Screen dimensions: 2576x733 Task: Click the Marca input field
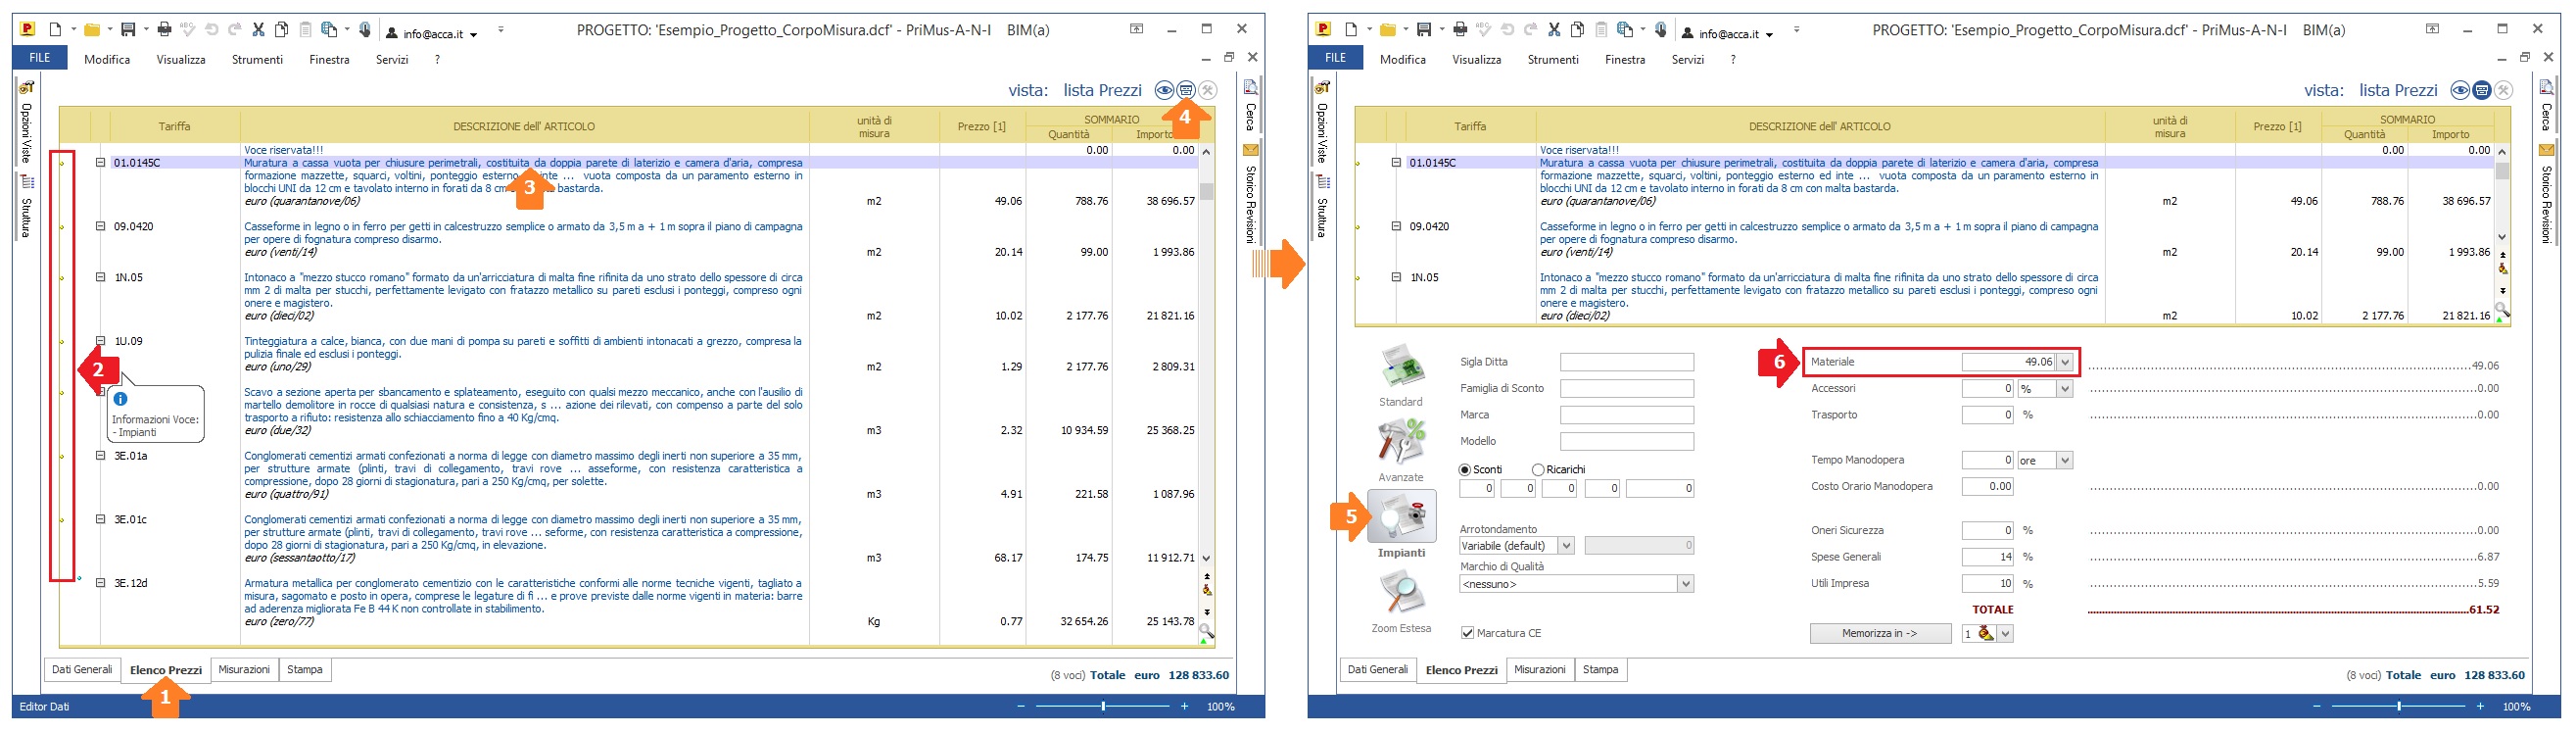point(1627,415)
